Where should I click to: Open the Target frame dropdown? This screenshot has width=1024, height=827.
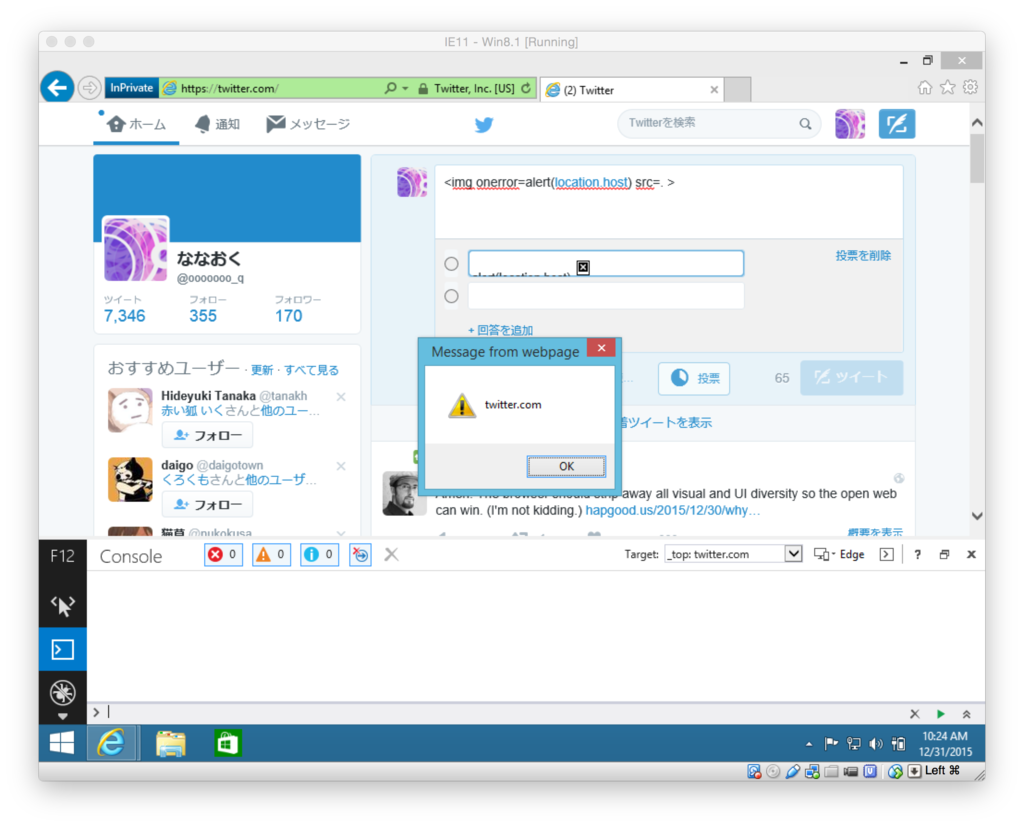[793, 554]
